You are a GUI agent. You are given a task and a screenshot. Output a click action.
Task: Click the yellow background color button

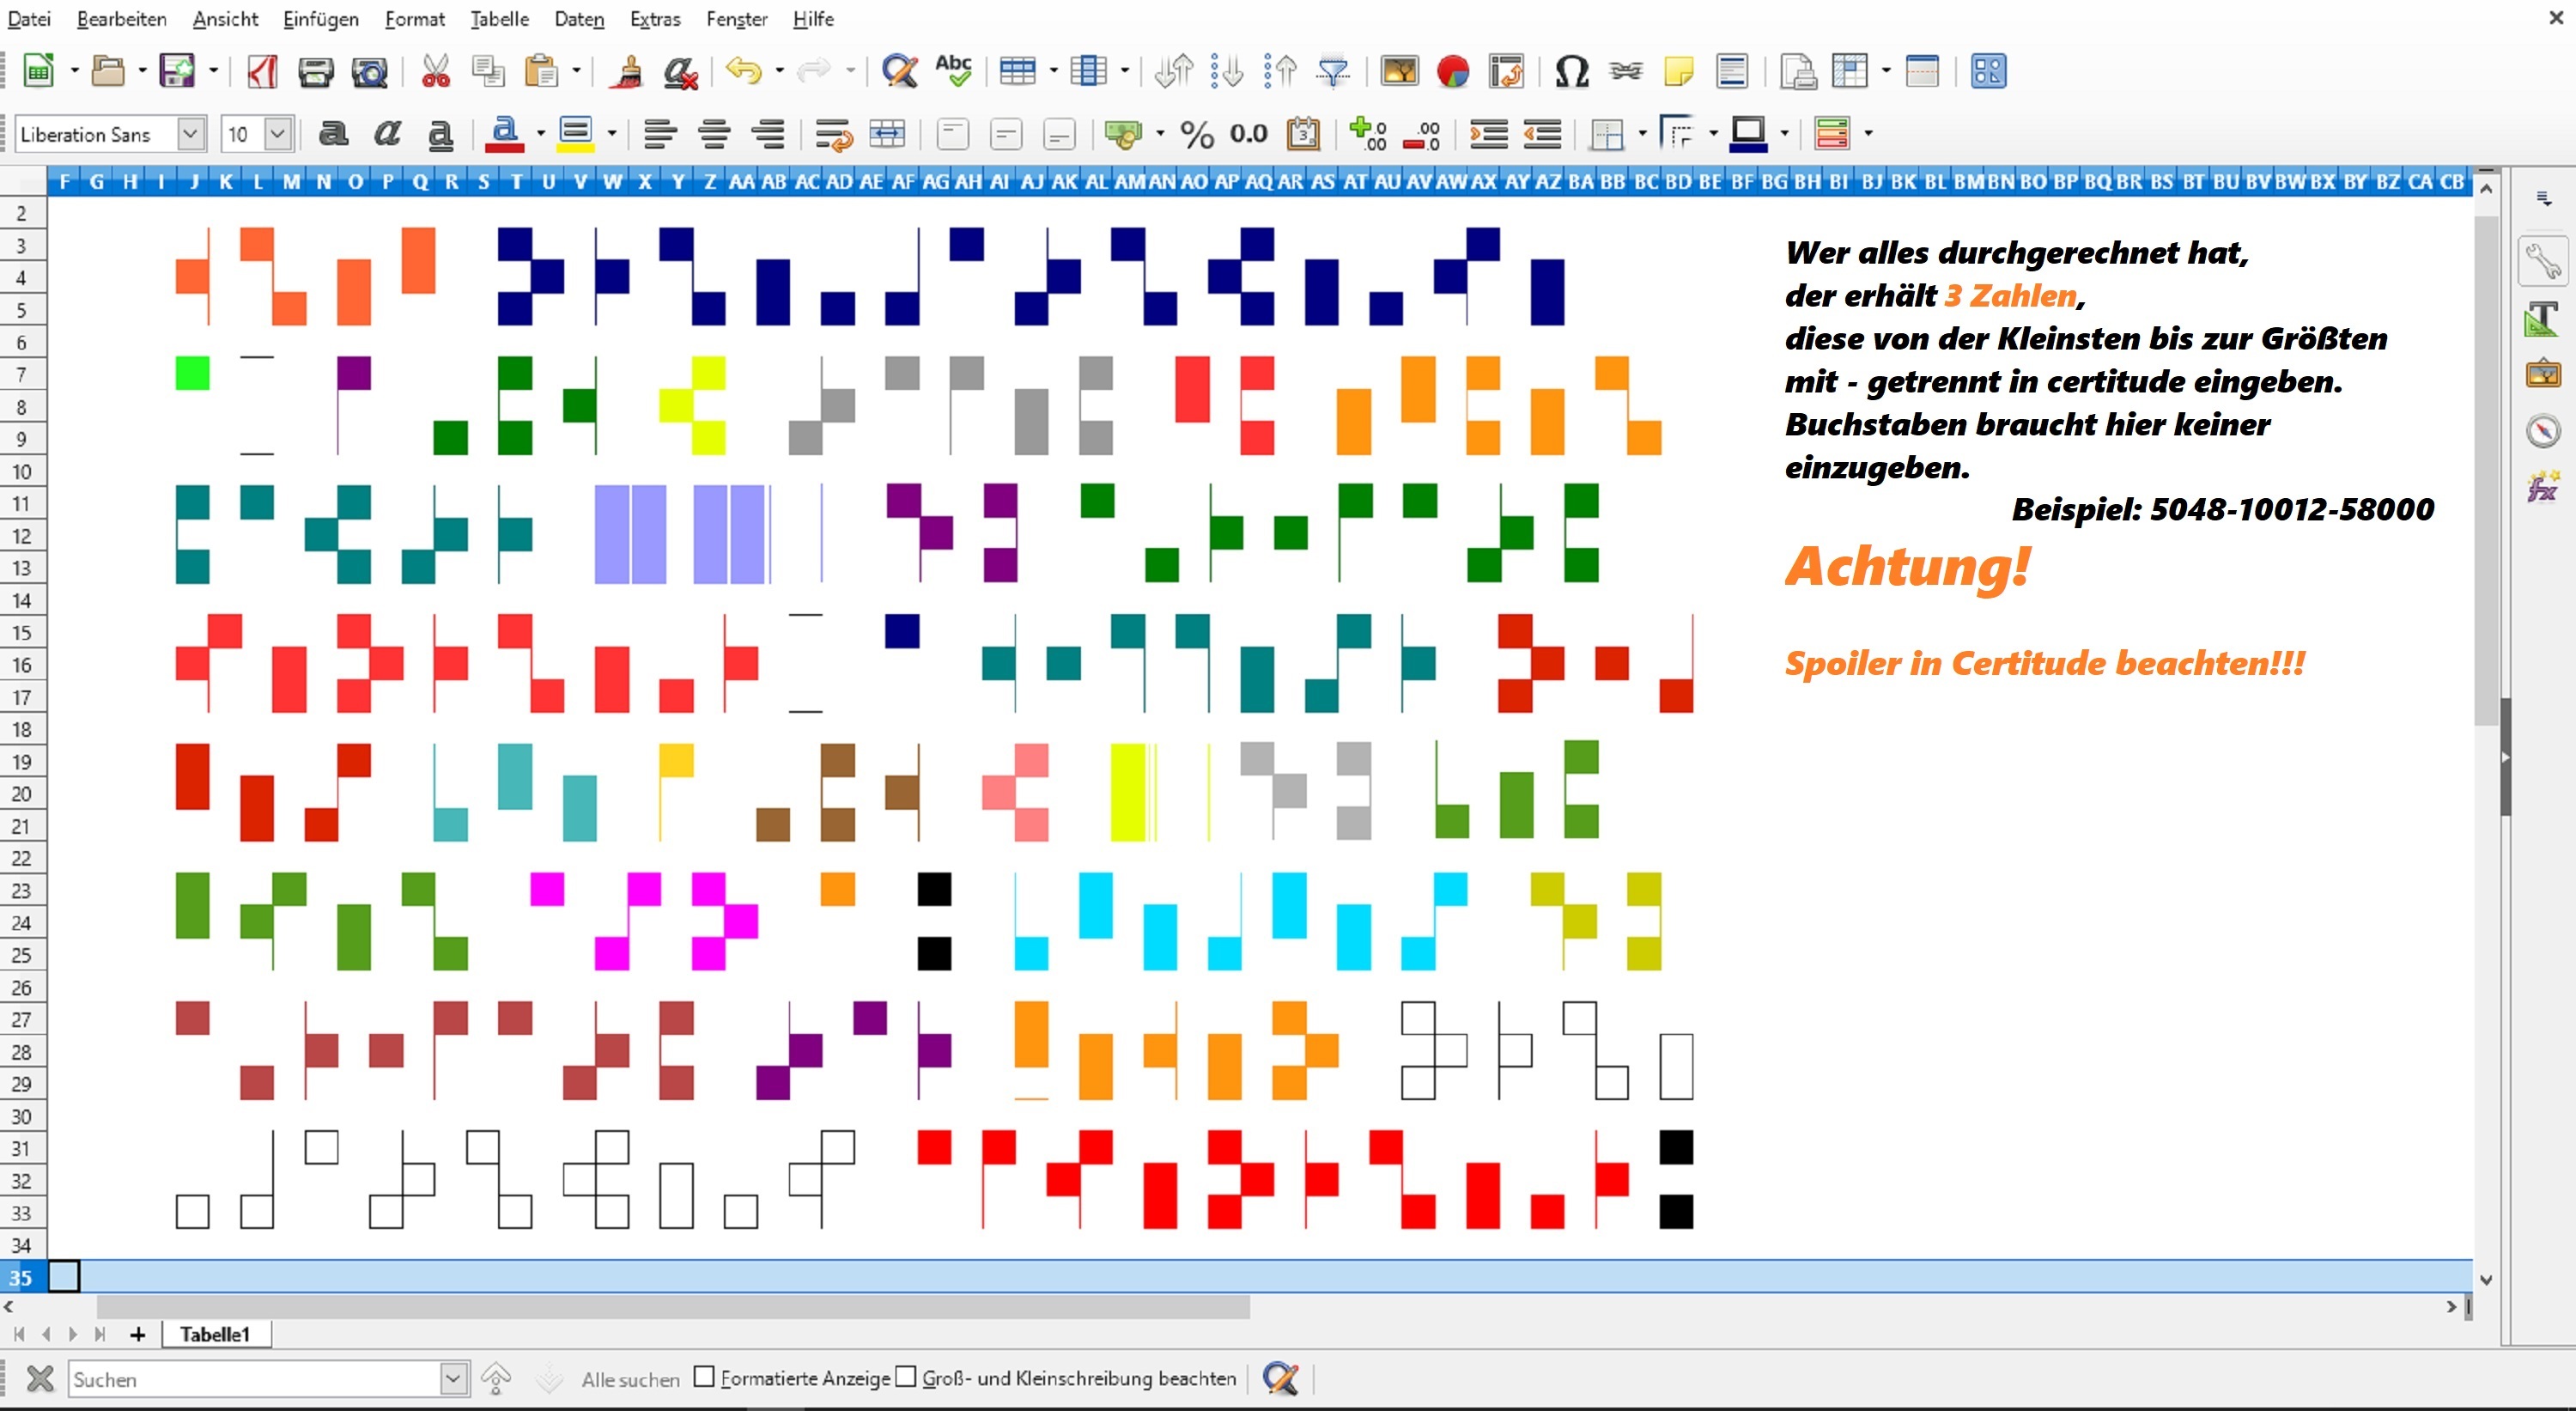(575, 134)
